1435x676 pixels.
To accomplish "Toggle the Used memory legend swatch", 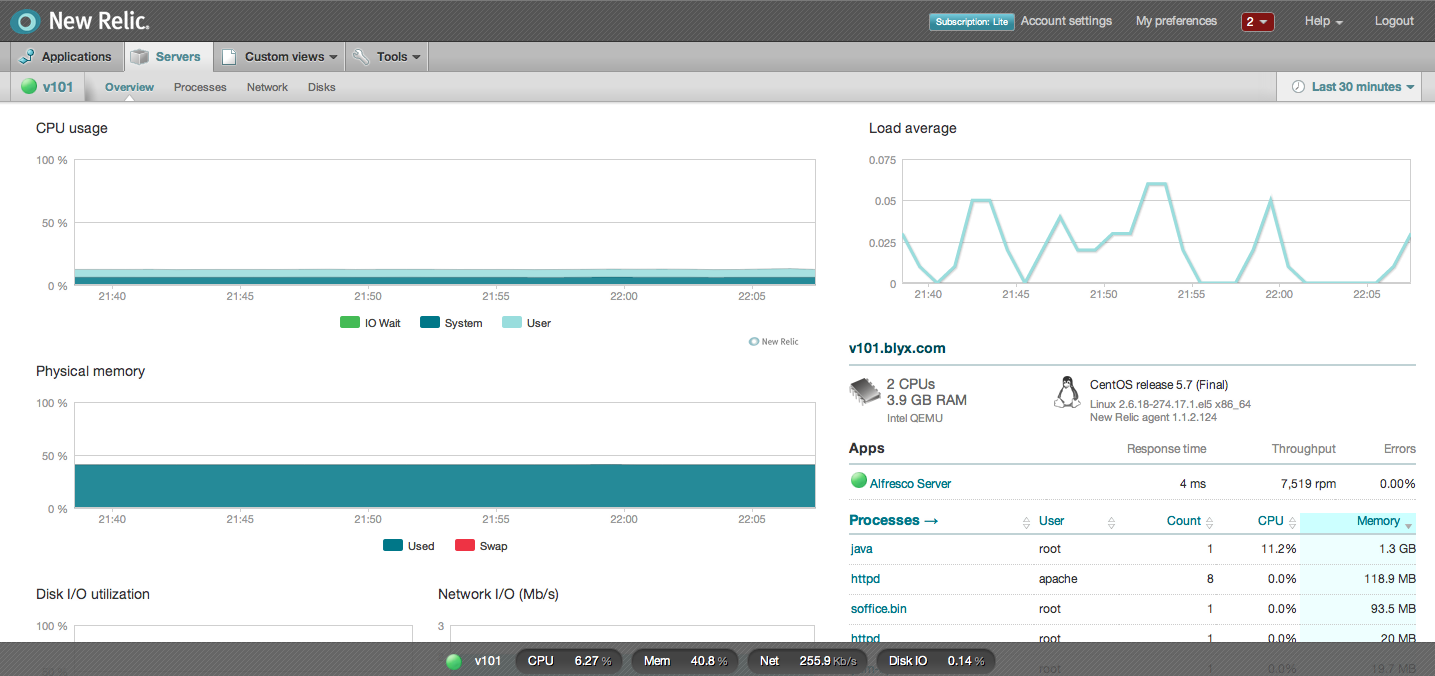I will [393, 546].
